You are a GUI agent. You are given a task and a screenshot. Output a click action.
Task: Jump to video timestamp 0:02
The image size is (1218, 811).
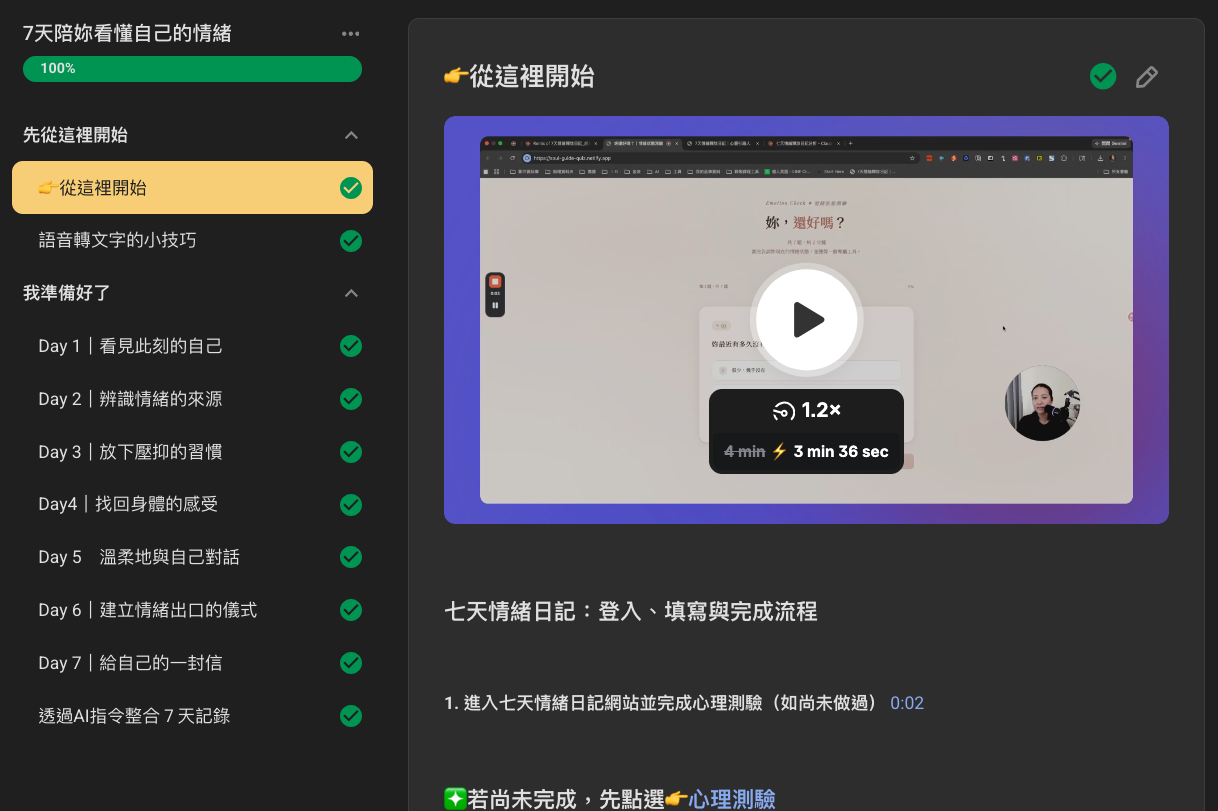click(907, 703)
